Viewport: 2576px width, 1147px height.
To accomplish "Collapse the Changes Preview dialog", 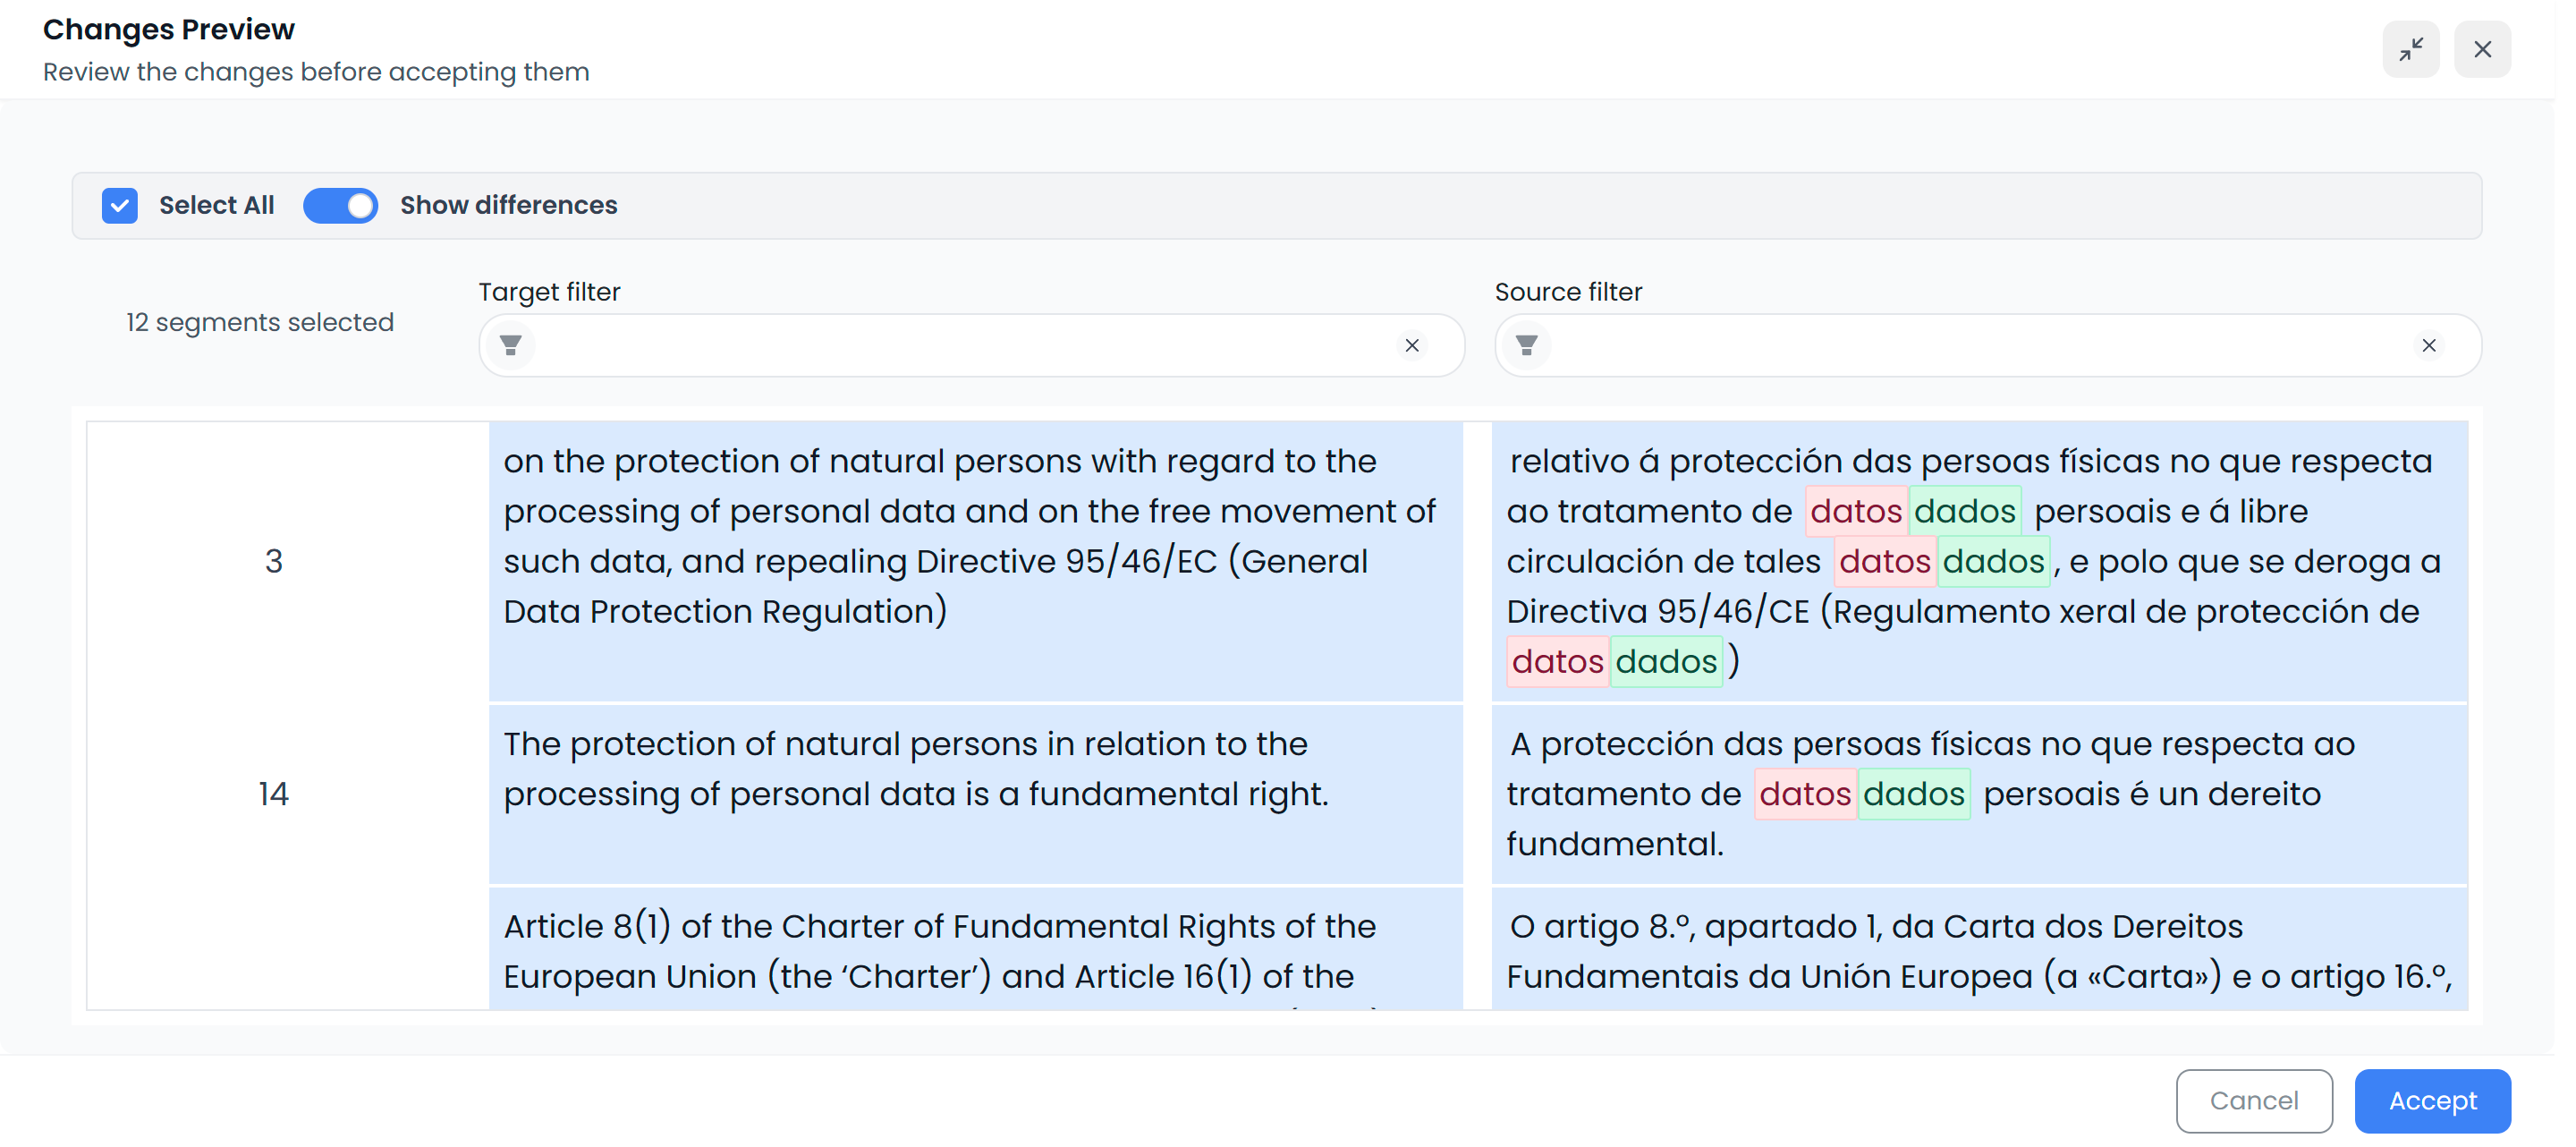I will pyautogui.click(x=2410, y=49).
